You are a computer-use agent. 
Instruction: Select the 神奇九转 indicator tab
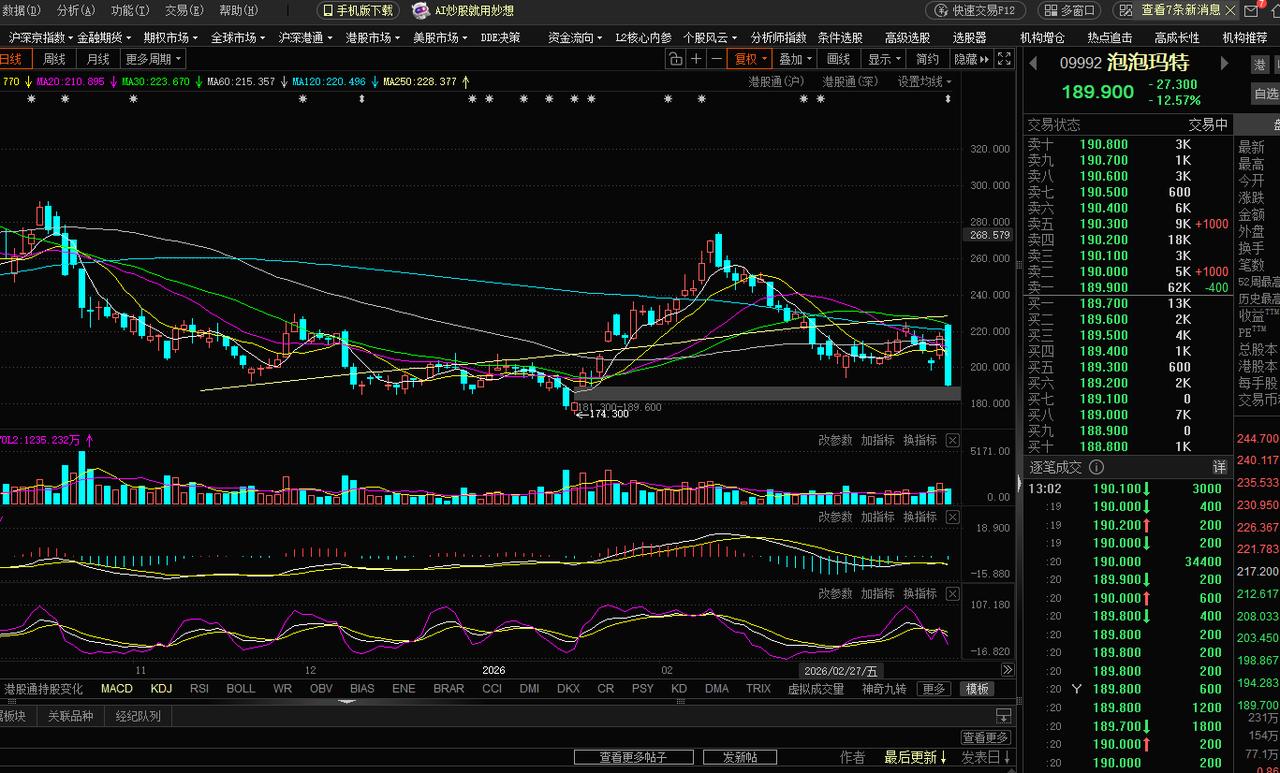coord(884,689)
